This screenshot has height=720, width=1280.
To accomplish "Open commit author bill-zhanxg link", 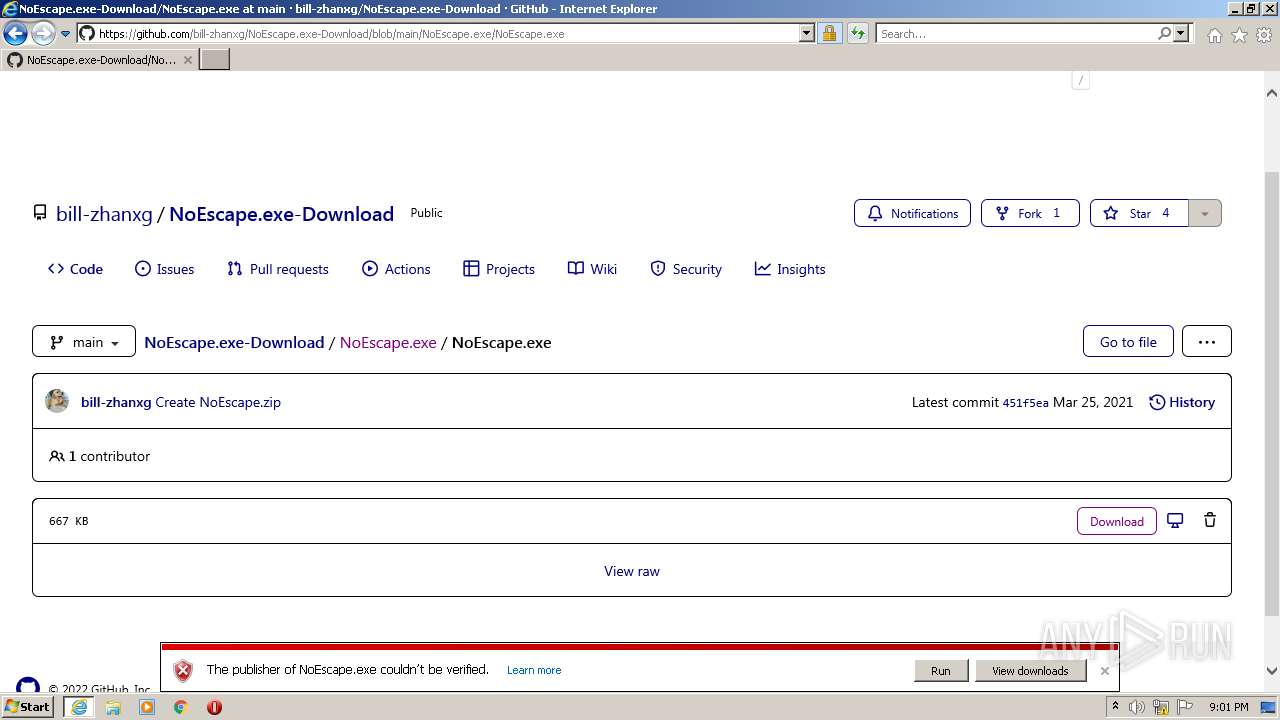I will pyautogui.click(x=116, y=402).
